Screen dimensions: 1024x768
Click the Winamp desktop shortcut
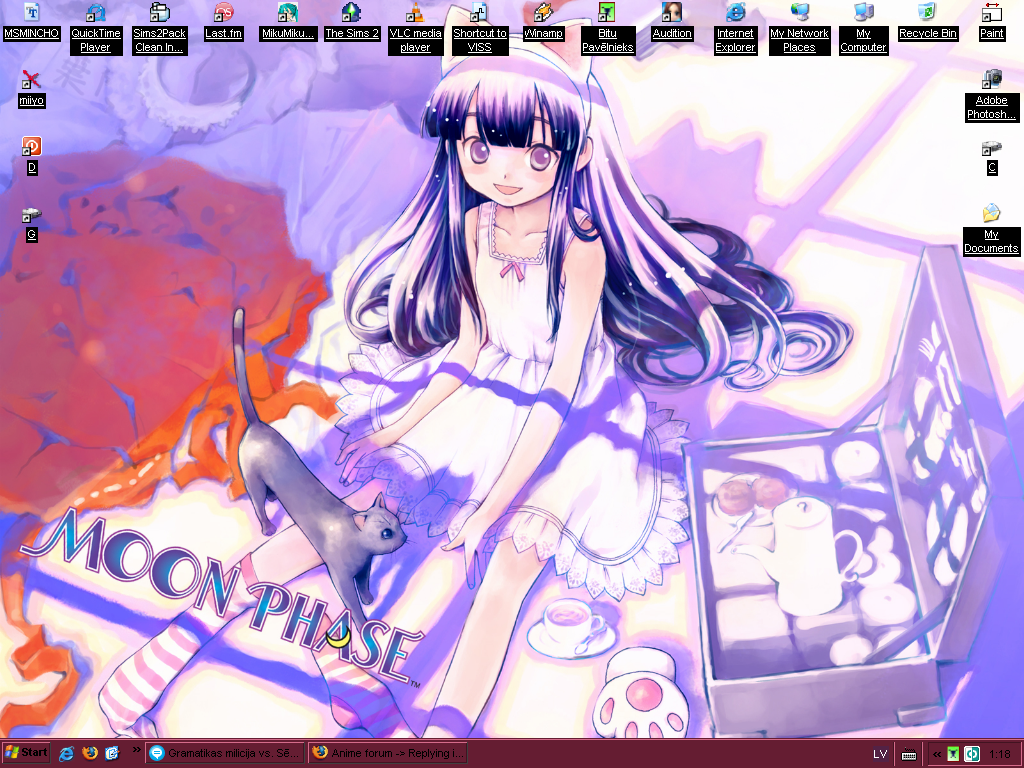(543, 22)
